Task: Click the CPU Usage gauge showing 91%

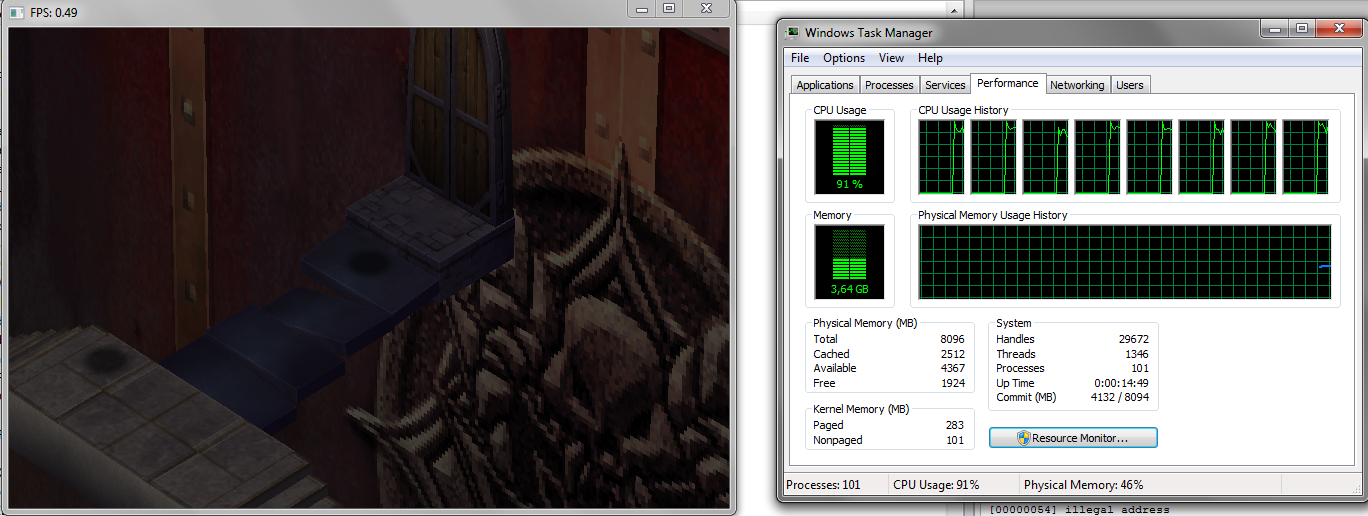Action: click(x=849, y=156)
